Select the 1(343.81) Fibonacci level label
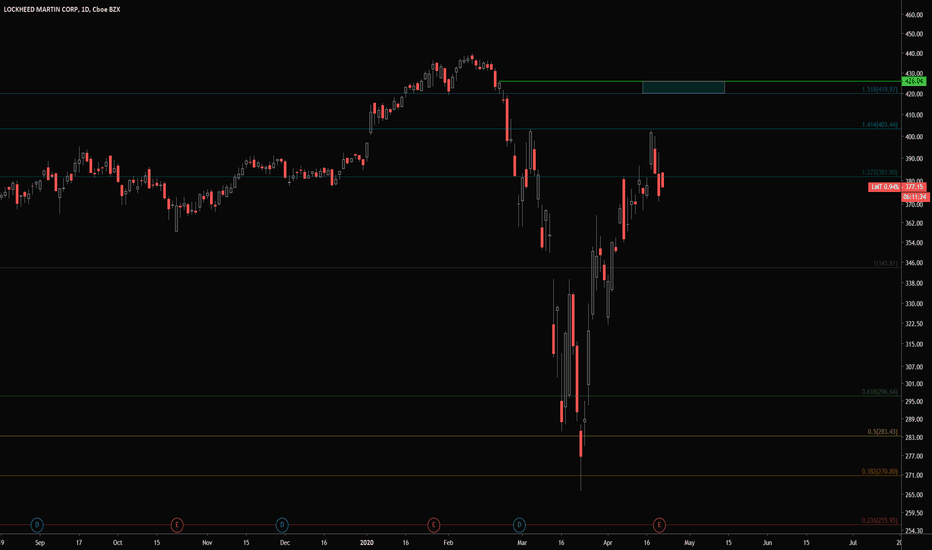Screen dimensions: 932x550 click(x=885, y=263)
